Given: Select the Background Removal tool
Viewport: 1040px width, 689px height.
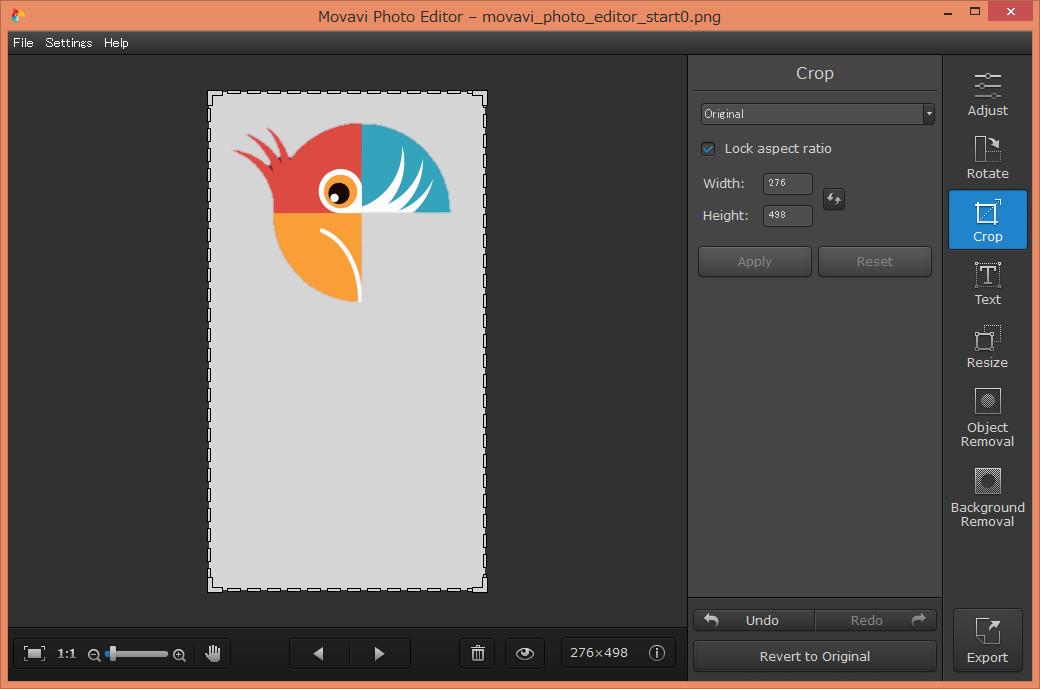Looking at the screenshot, I should click(987, 497).
